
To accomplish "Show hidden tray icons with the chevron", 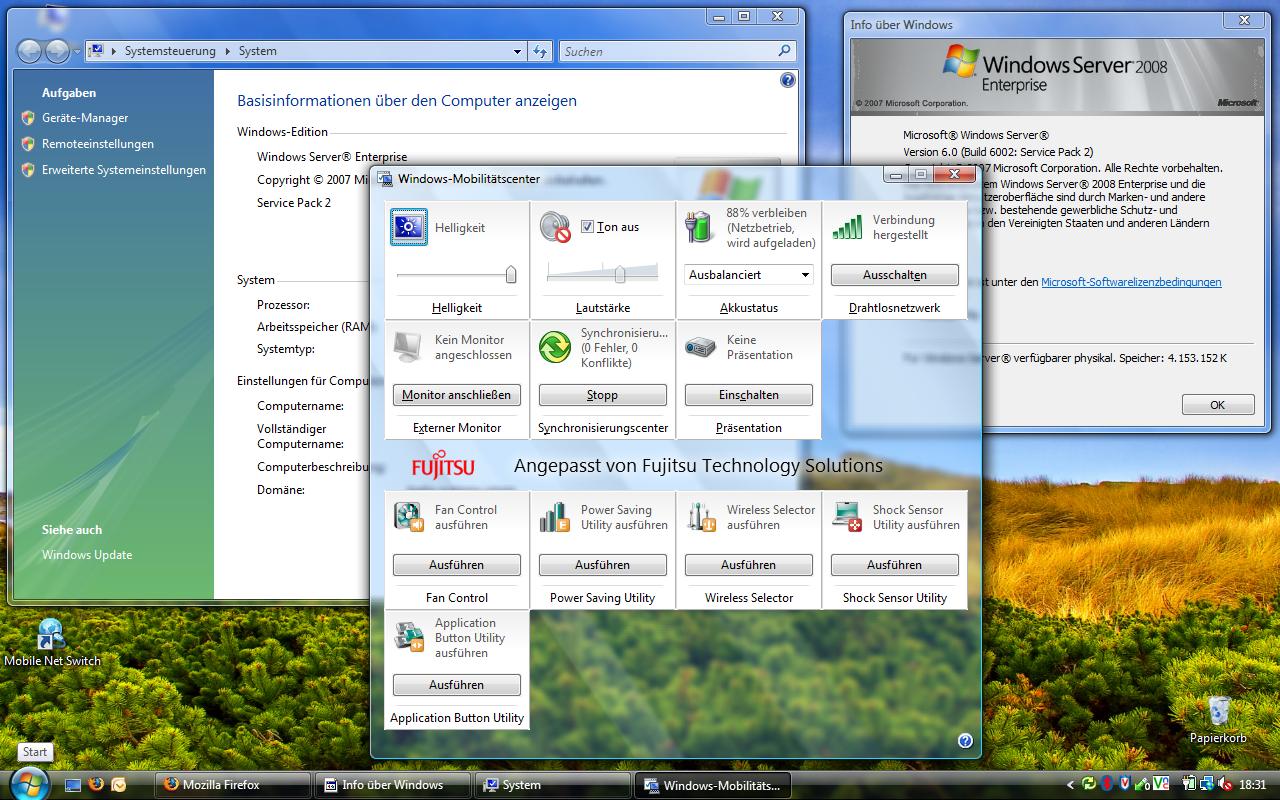I will pyautogui.click(x=1070, y=785).
